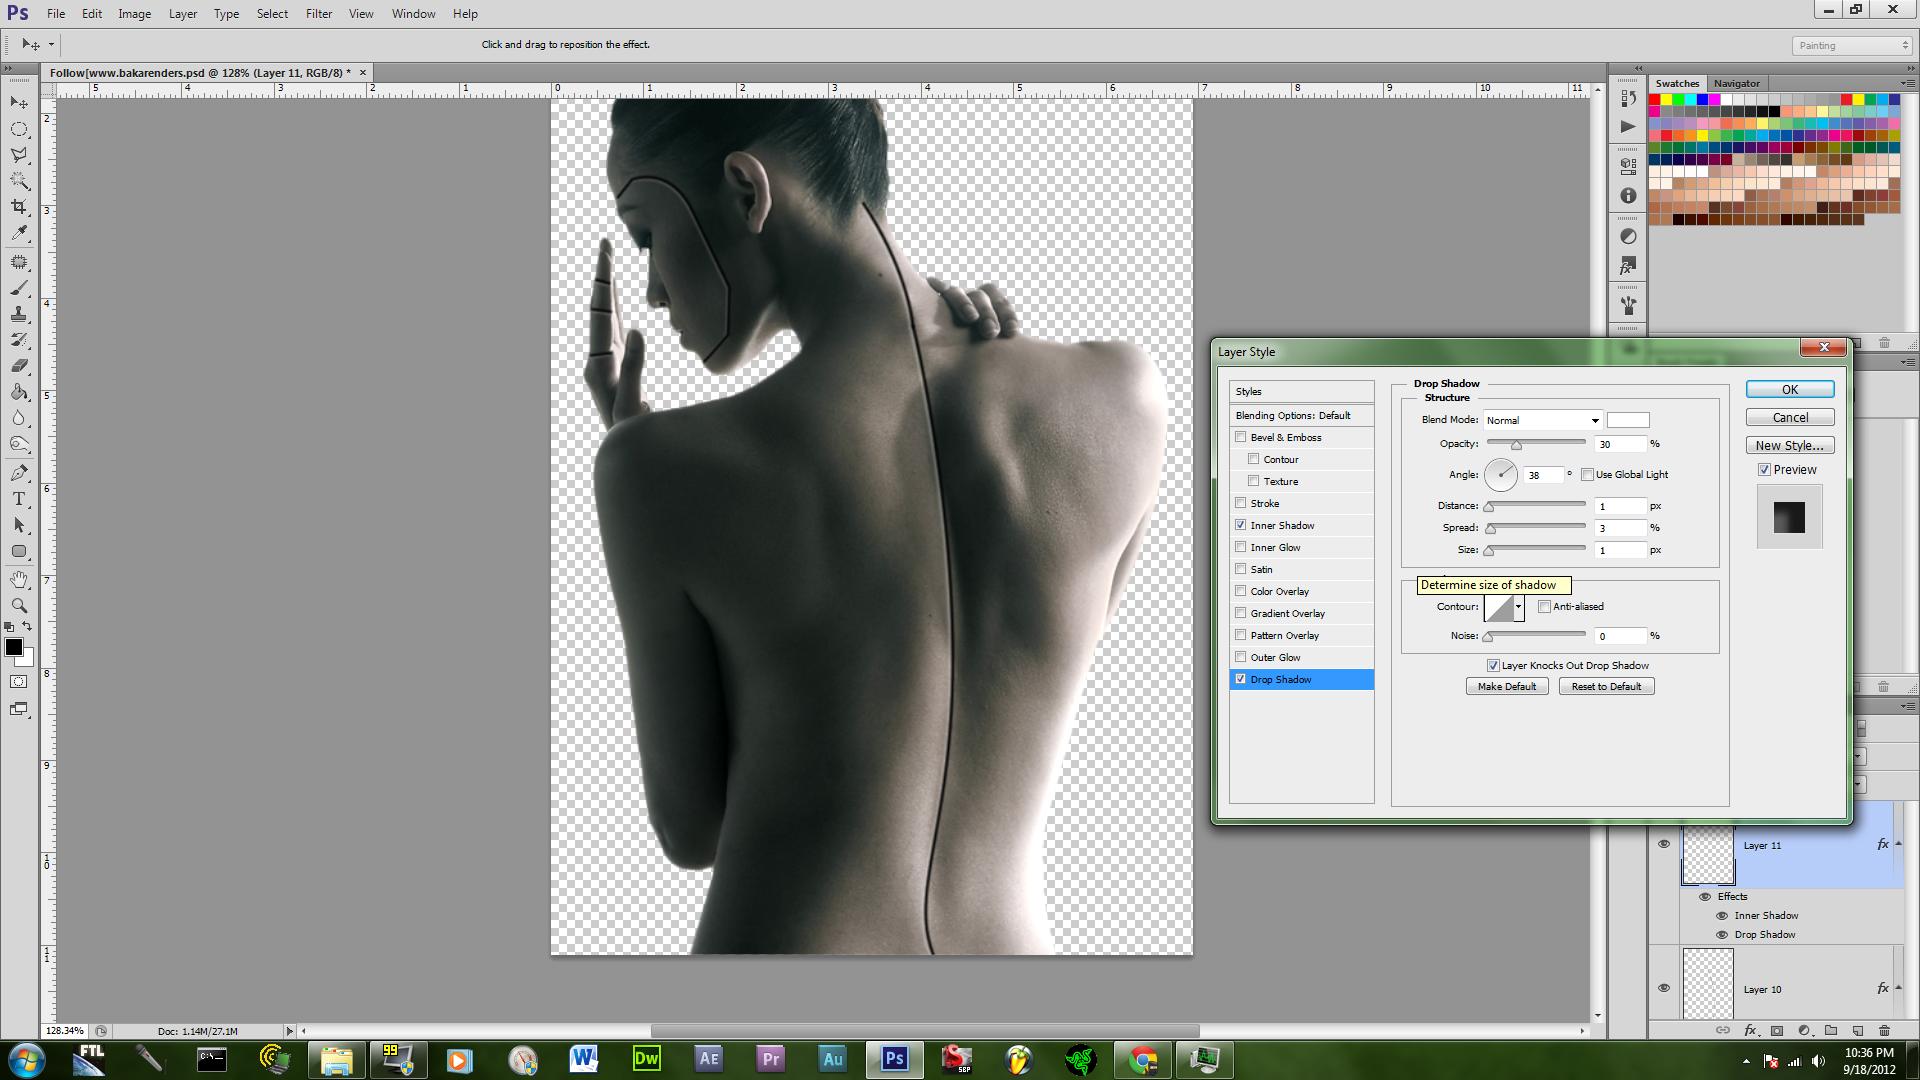Toggle the Preview checkbox

pyautogui.click(x=1765, y=470)
